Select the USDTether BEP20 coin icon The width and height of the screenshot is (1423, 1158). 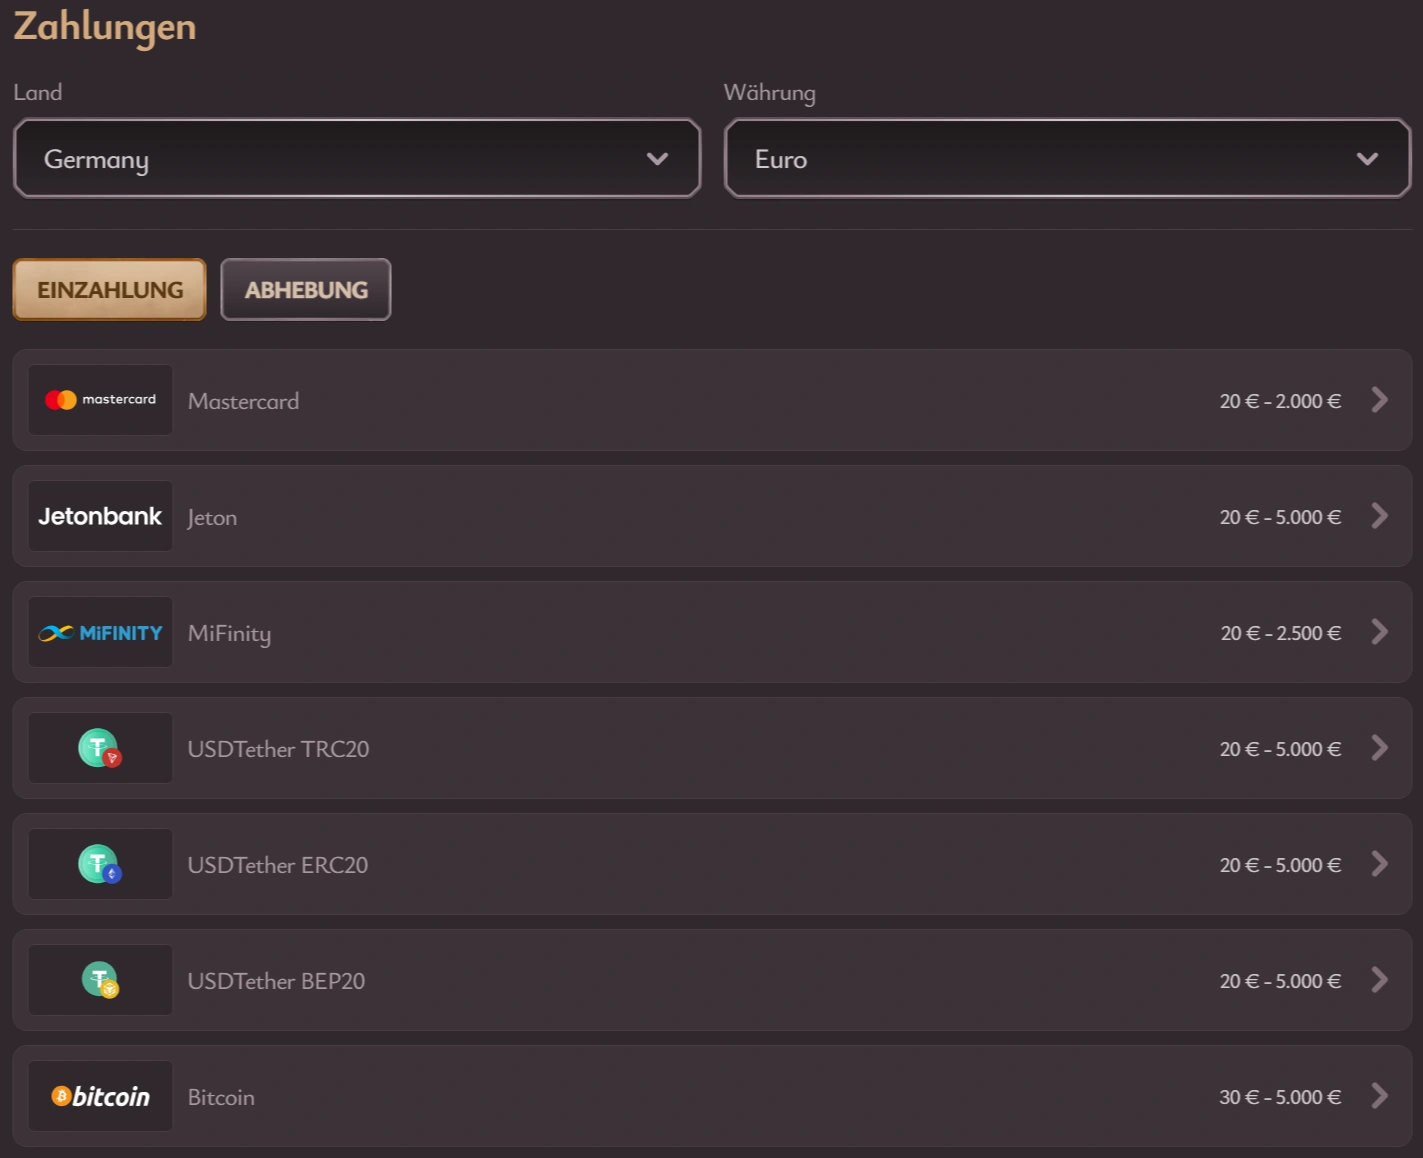click(100, 980)
